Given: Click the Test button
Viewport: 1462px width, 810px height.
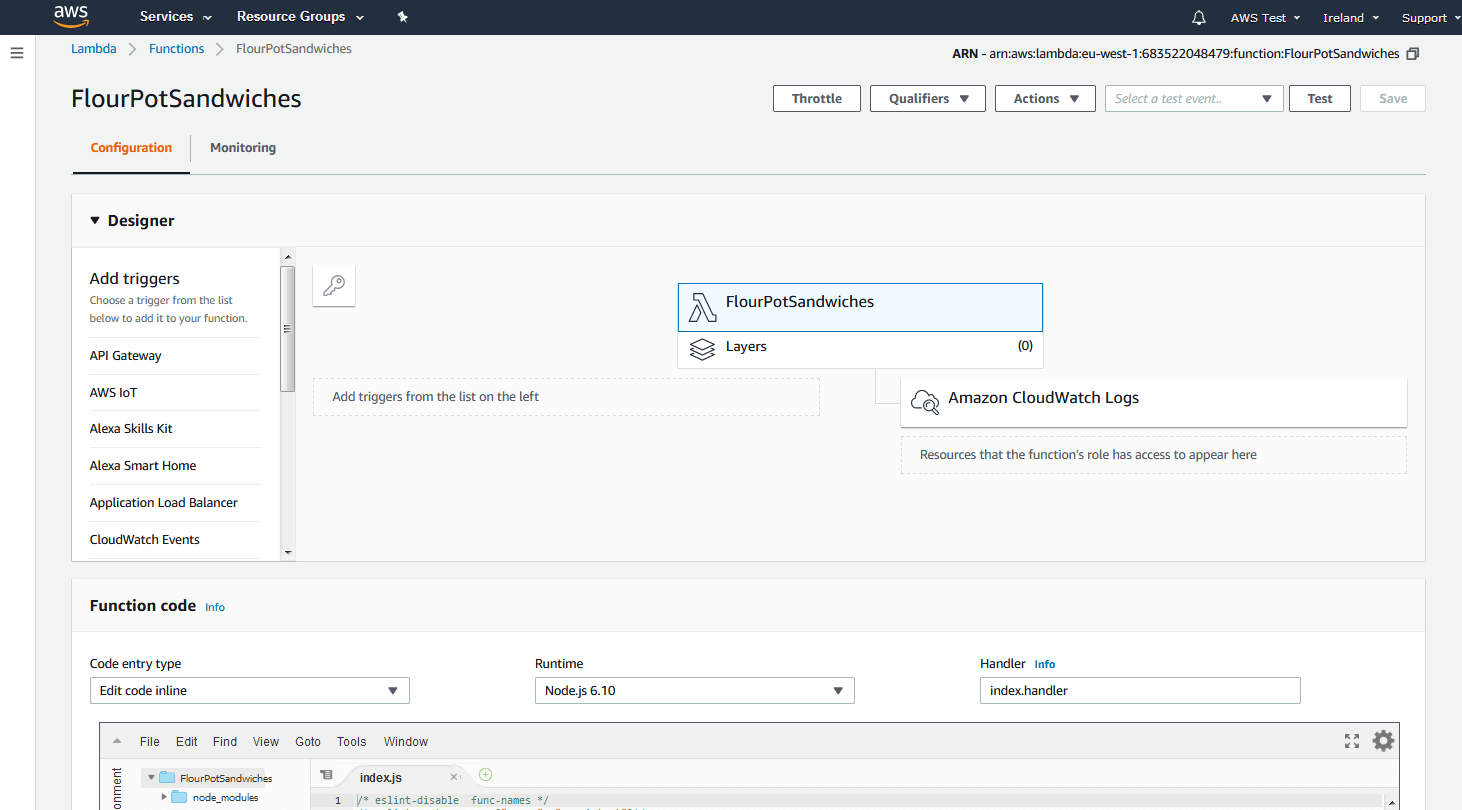Looking at the screenshot, I should (1320, 99).
